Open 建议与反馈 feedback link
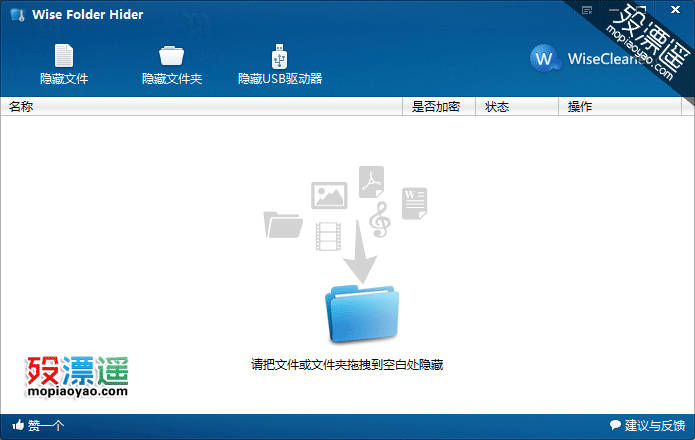 click(x=648, y=425)
